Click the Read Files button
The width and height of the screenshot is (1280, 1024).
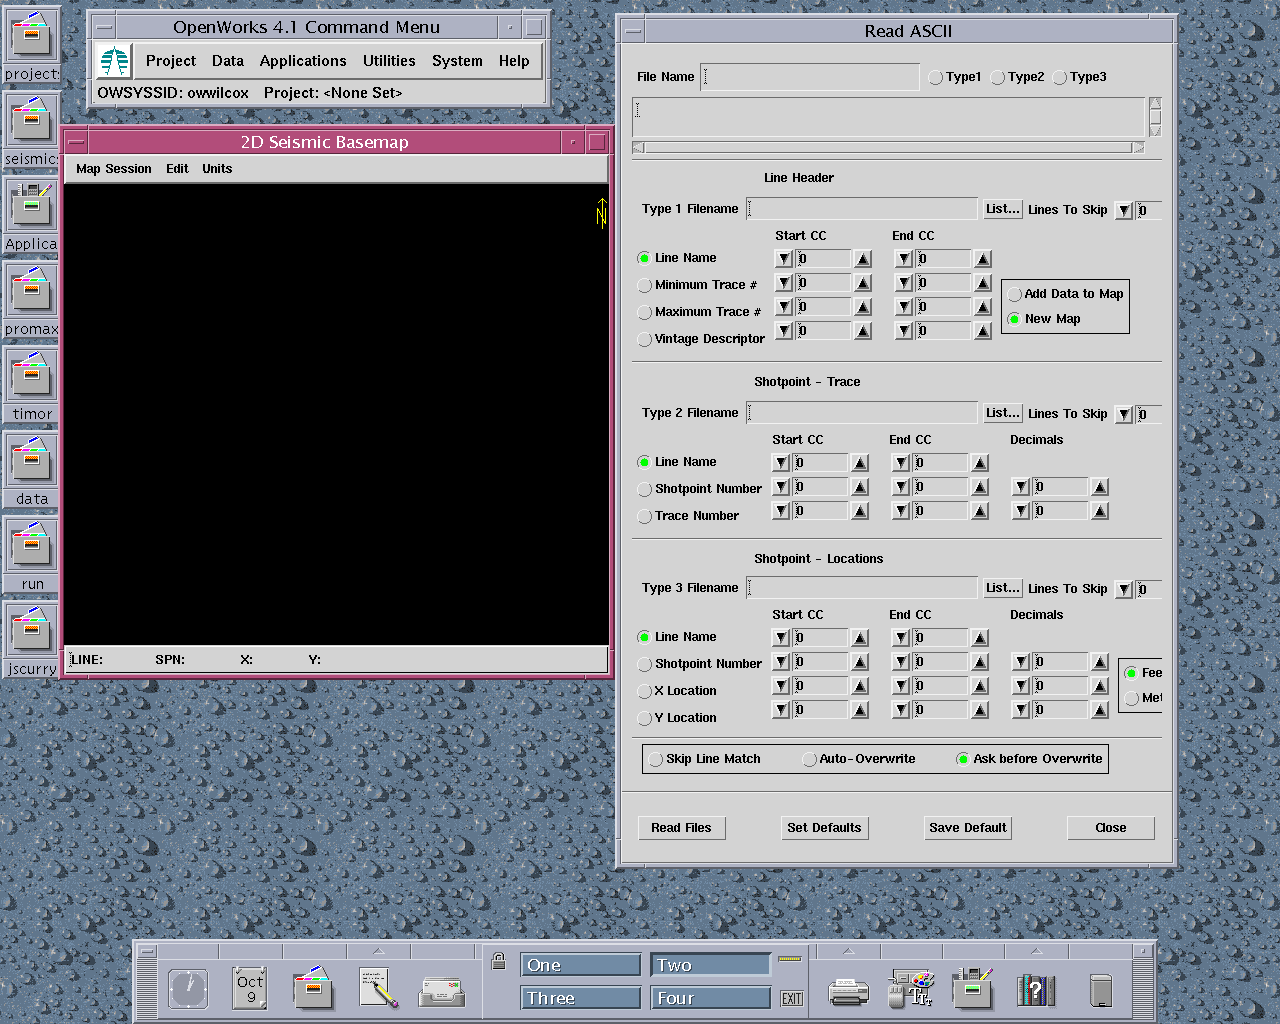681,828
